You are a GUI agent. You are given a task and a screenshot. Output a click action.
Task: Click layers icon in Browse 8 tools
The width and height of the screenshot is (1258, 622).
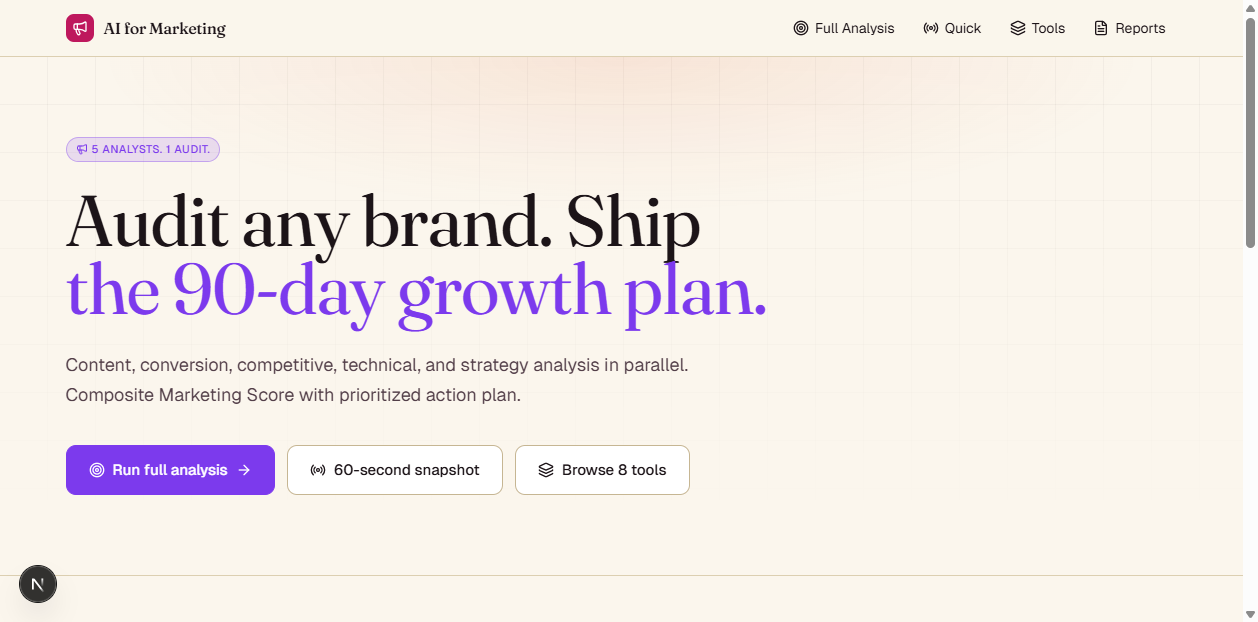pos(546,470)
